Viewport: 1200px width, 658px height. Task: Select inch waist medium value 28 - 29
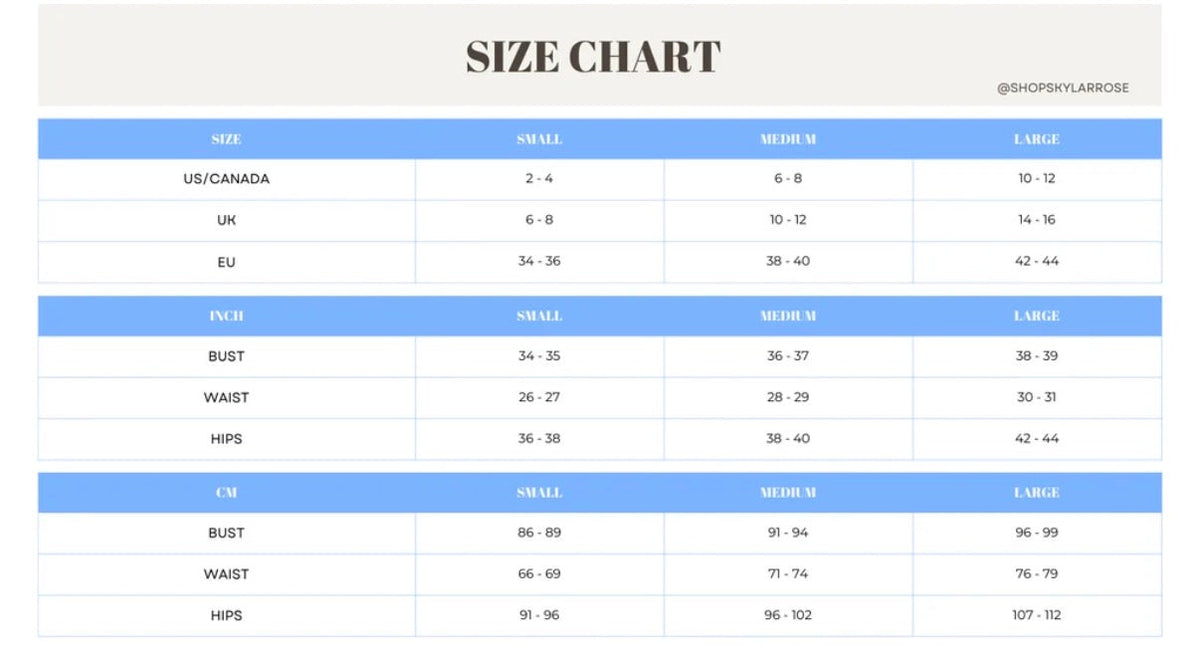click(x=788, y=397)
